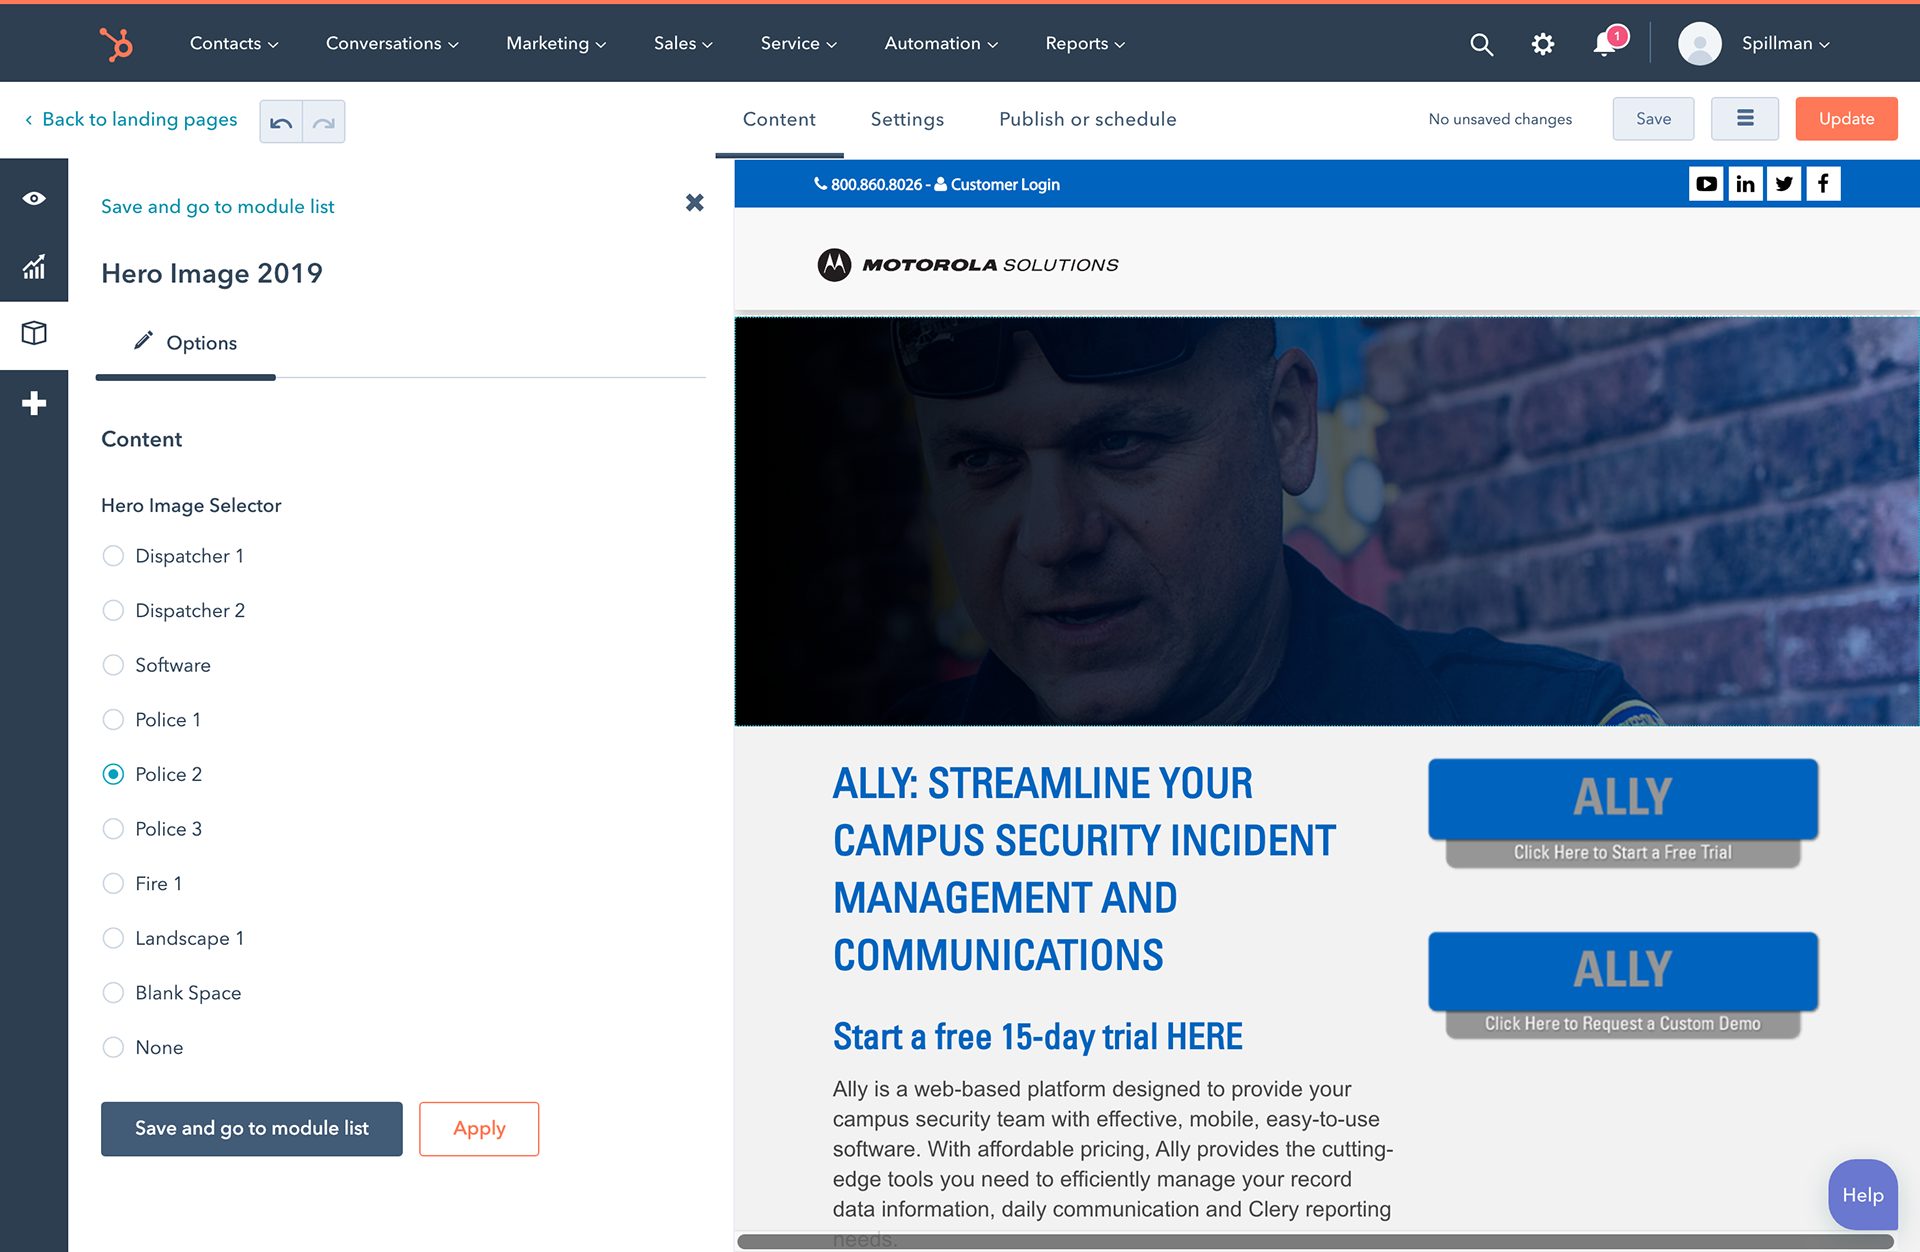Click the undo arrow button
1920x1252 pixels.
click(x=281, y=122)
